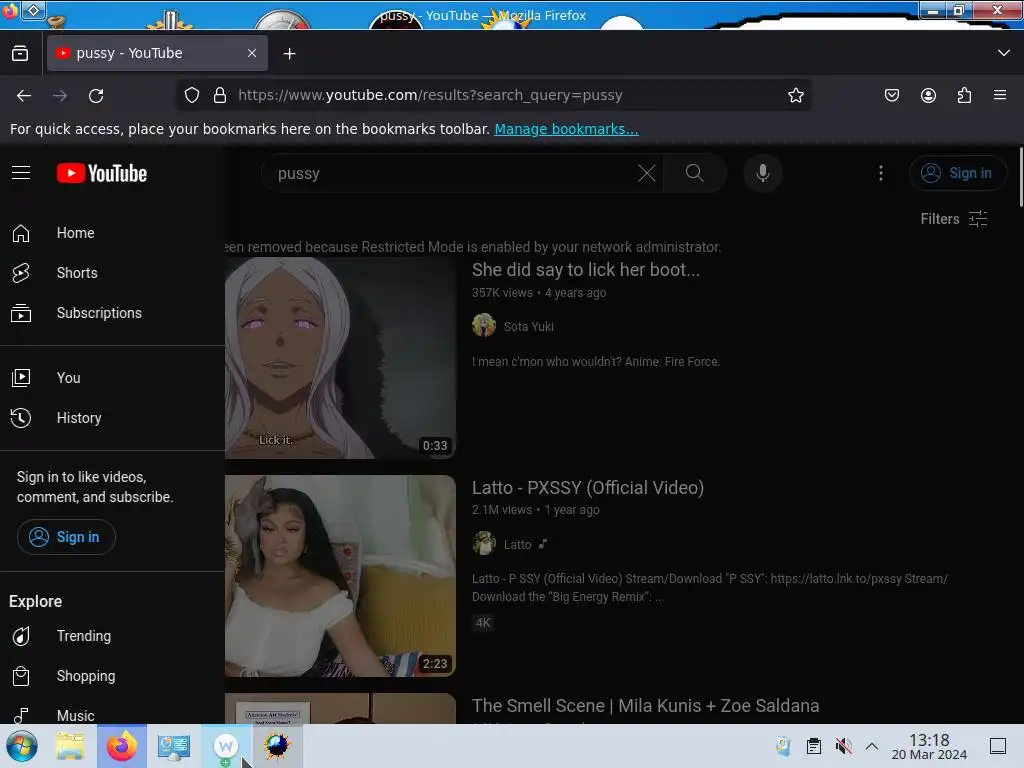Open clipboard tray icon
1024x768 pixels.
tap(814, 746)
